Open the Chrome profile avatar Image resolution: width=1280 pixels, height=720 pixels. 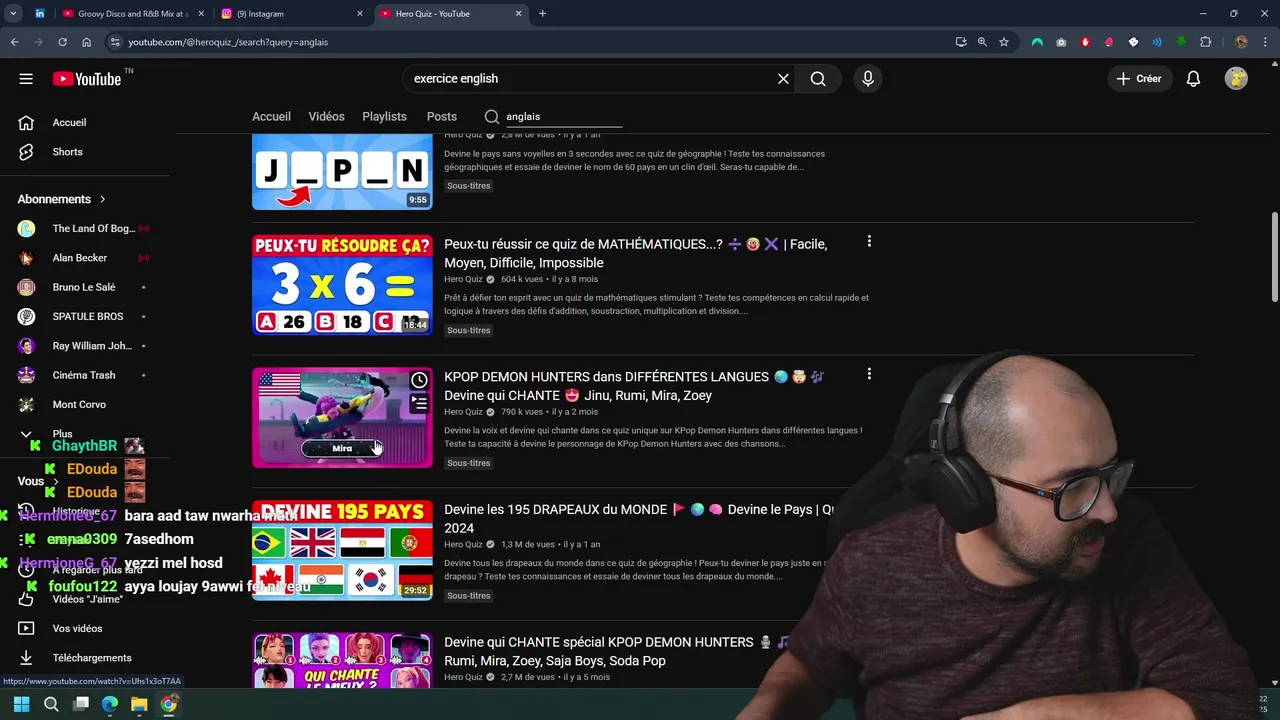pos(1241,42)
